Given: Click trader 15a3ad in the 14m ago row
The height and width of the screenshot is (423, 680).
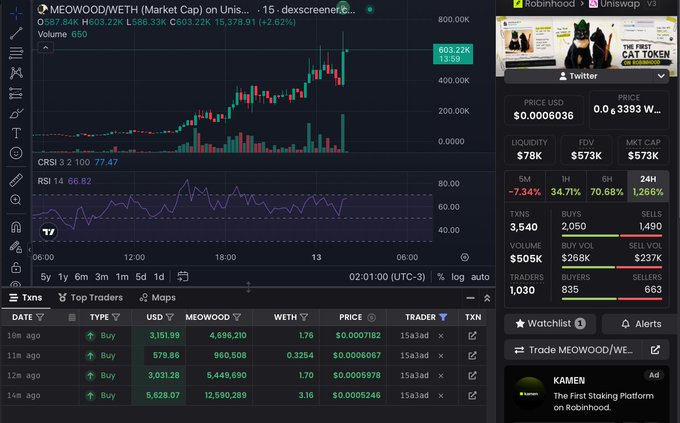Looking at the screenshot, I should click(x=415, y=395).
